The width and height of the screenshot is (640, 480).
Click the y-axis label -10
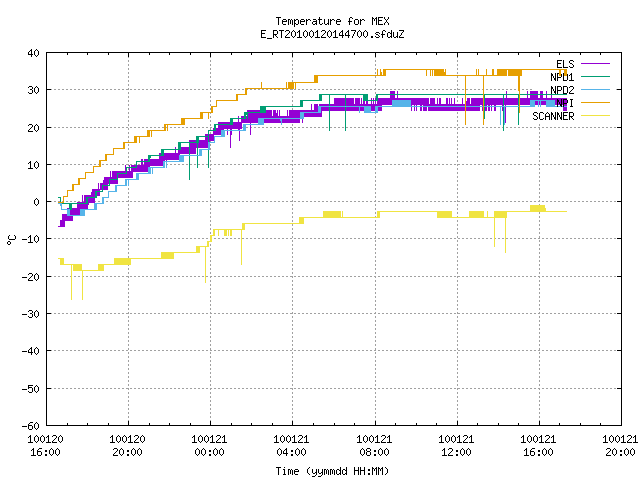click(x=31, y=239)
